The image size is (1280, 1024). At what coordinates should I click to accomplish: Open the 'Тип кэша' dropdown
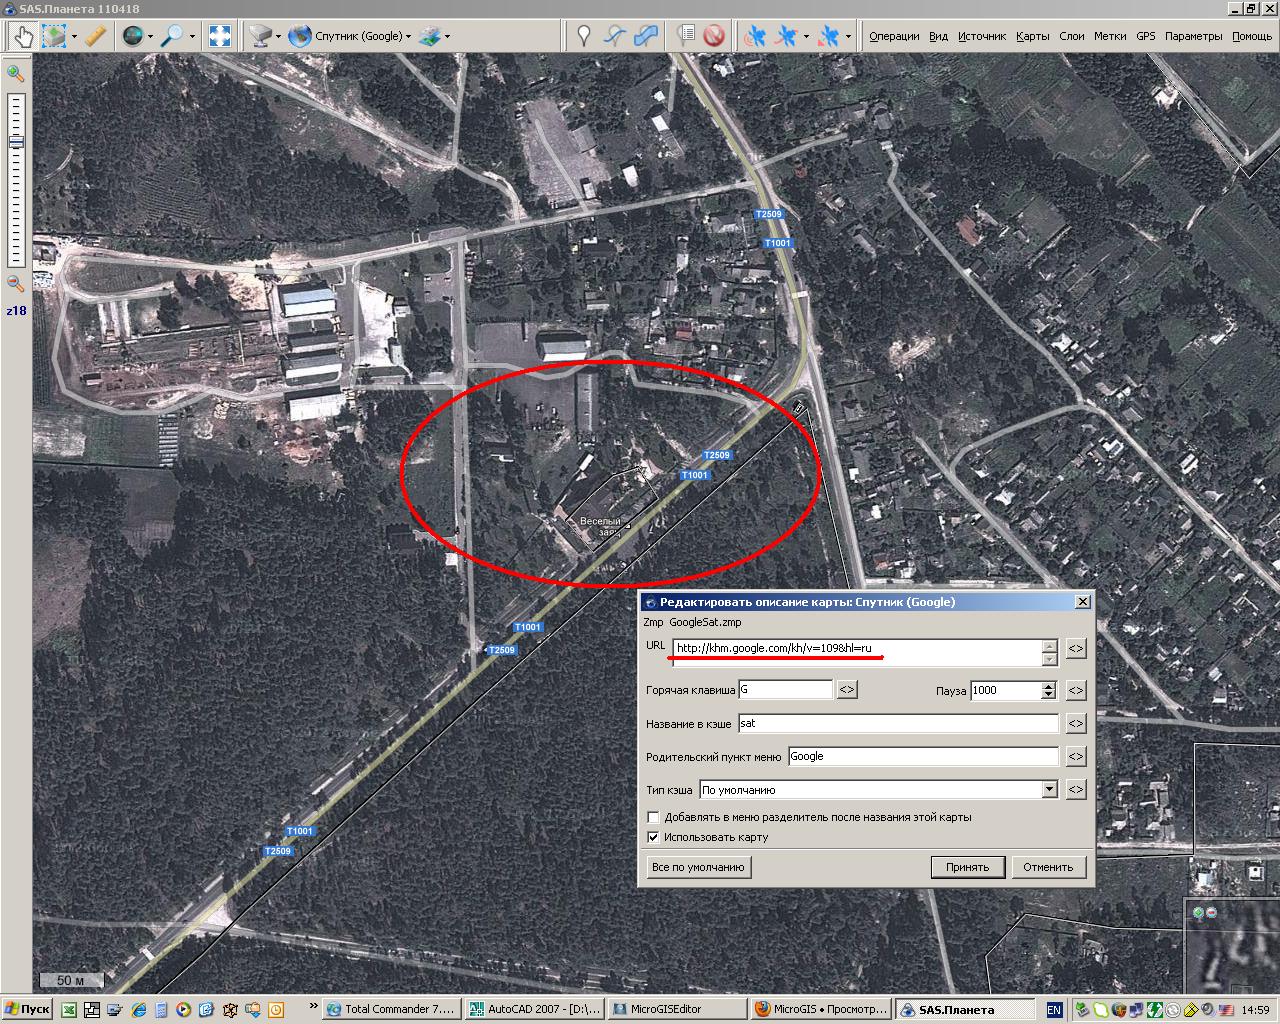(x=1049, y=790)
